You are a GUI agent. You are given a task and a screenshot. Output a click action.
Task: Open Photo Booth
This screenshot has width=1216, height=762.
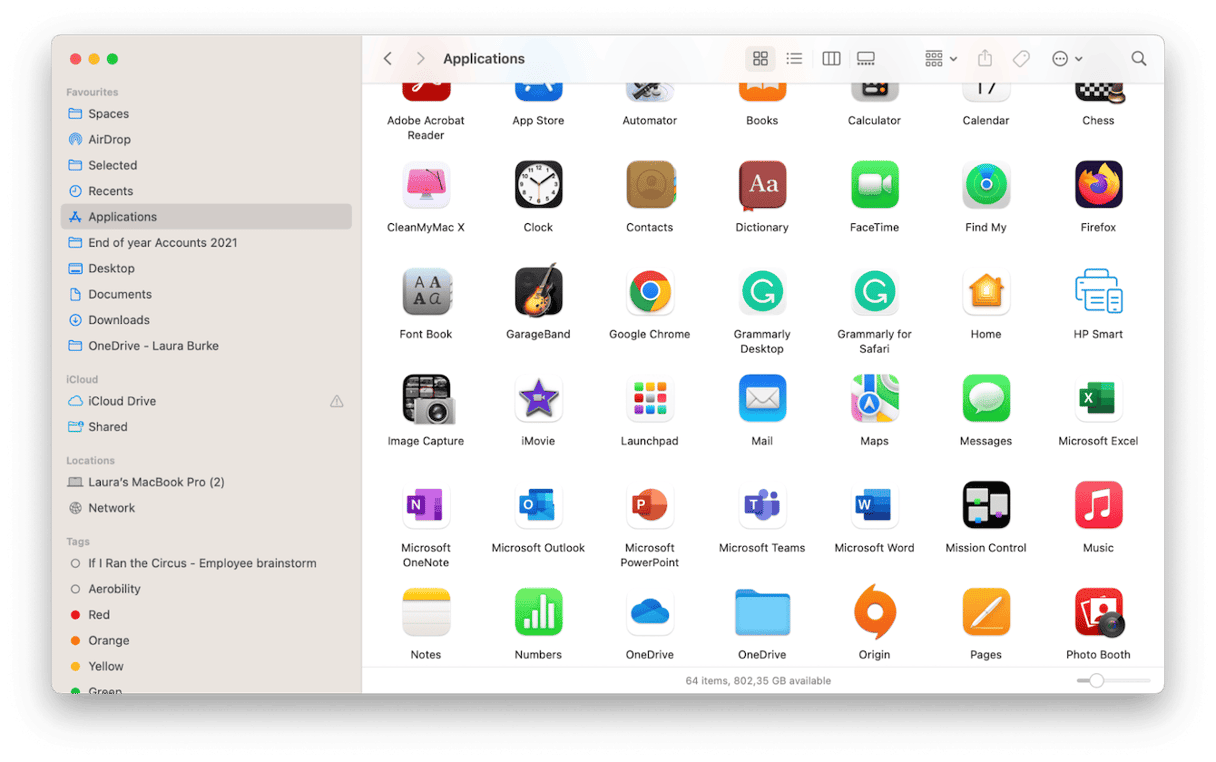pyautogui.click(x=1098, y=612)
